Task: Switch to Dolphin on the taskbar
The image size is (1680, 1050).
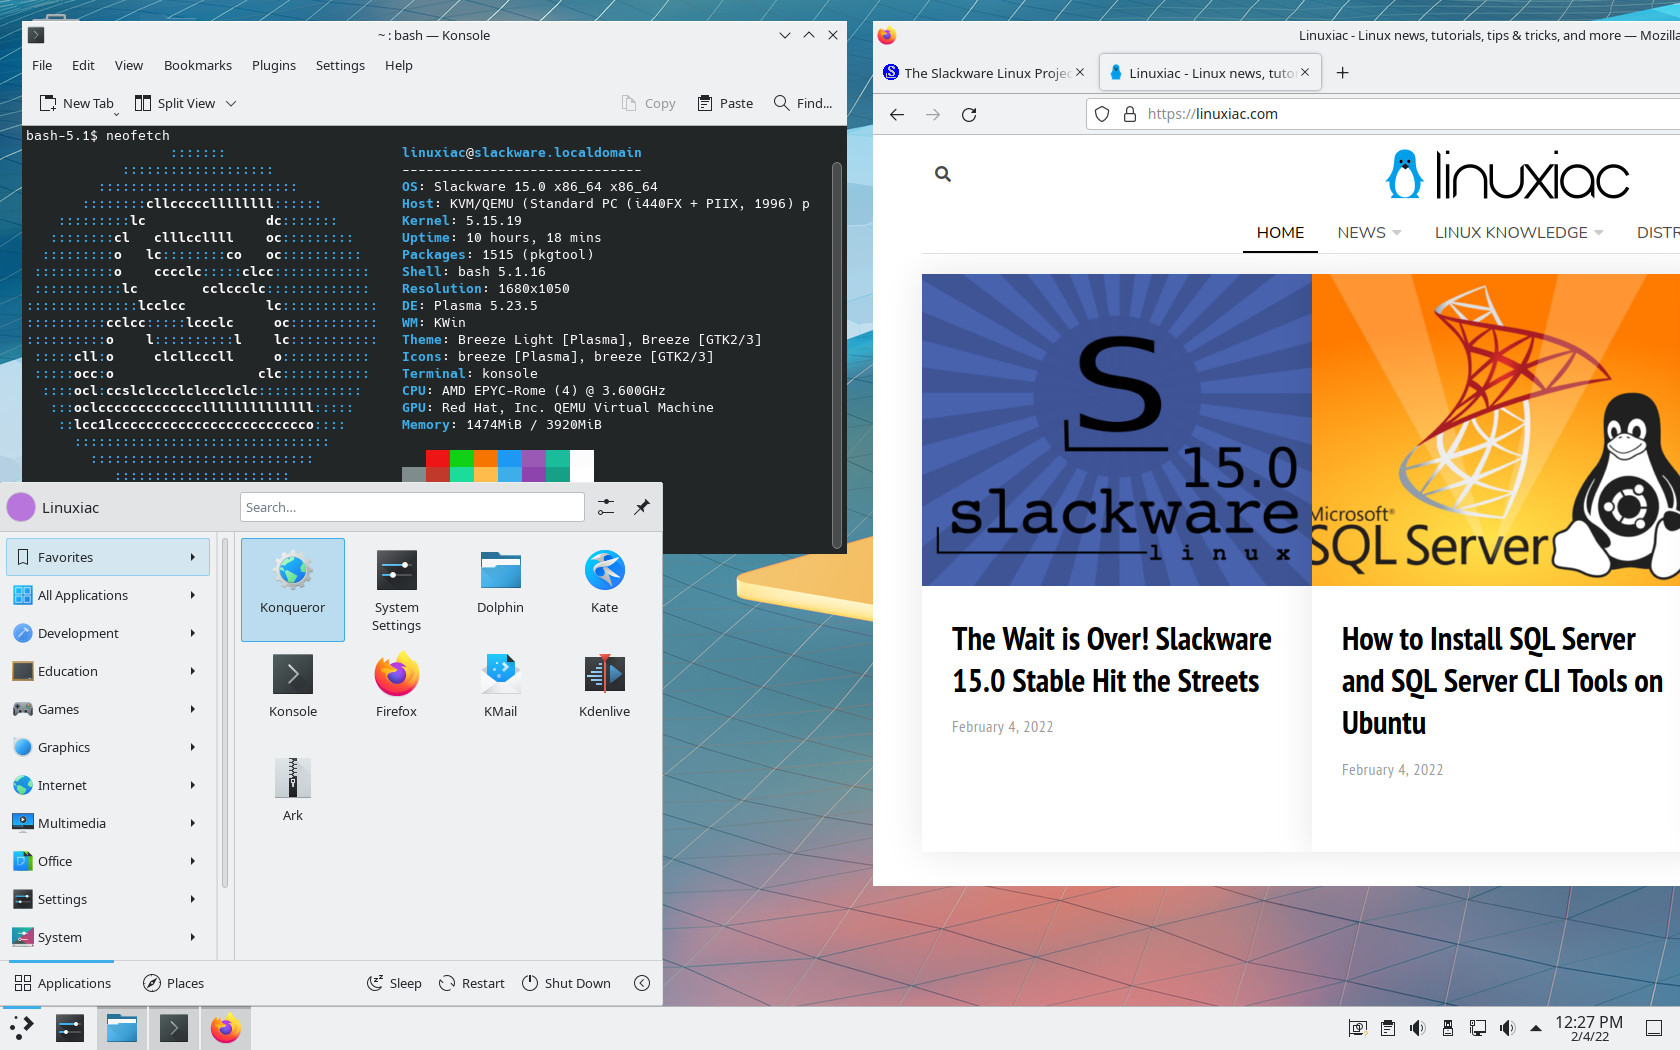Action: (122, 1028)
